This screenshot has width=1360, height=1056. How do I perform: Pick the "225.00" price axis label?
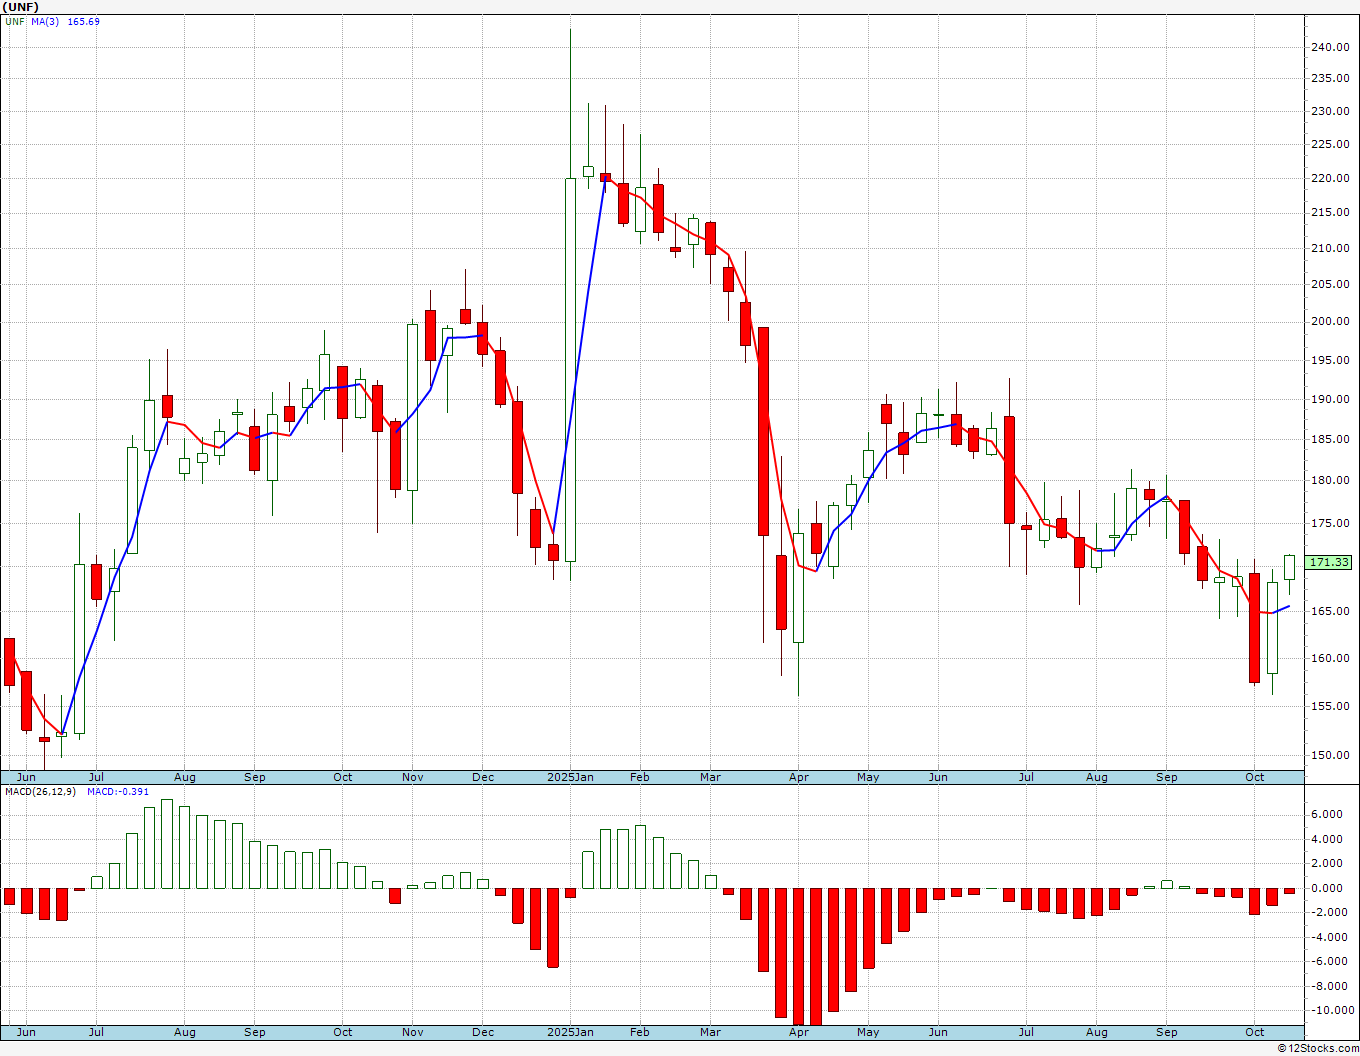tap(1330, 145)
